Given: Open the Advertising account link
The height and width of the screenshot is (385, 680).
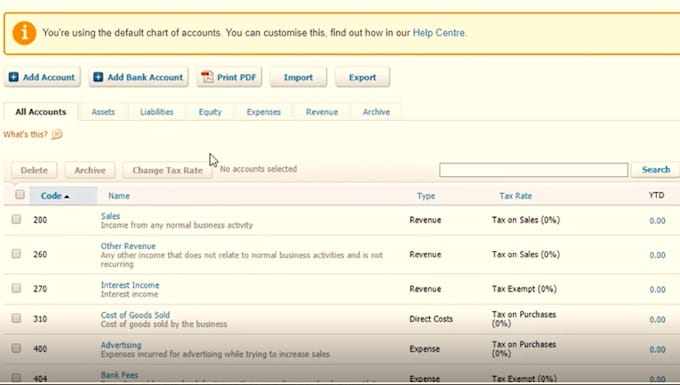Looking at the screenshot, I should point(121,345).
